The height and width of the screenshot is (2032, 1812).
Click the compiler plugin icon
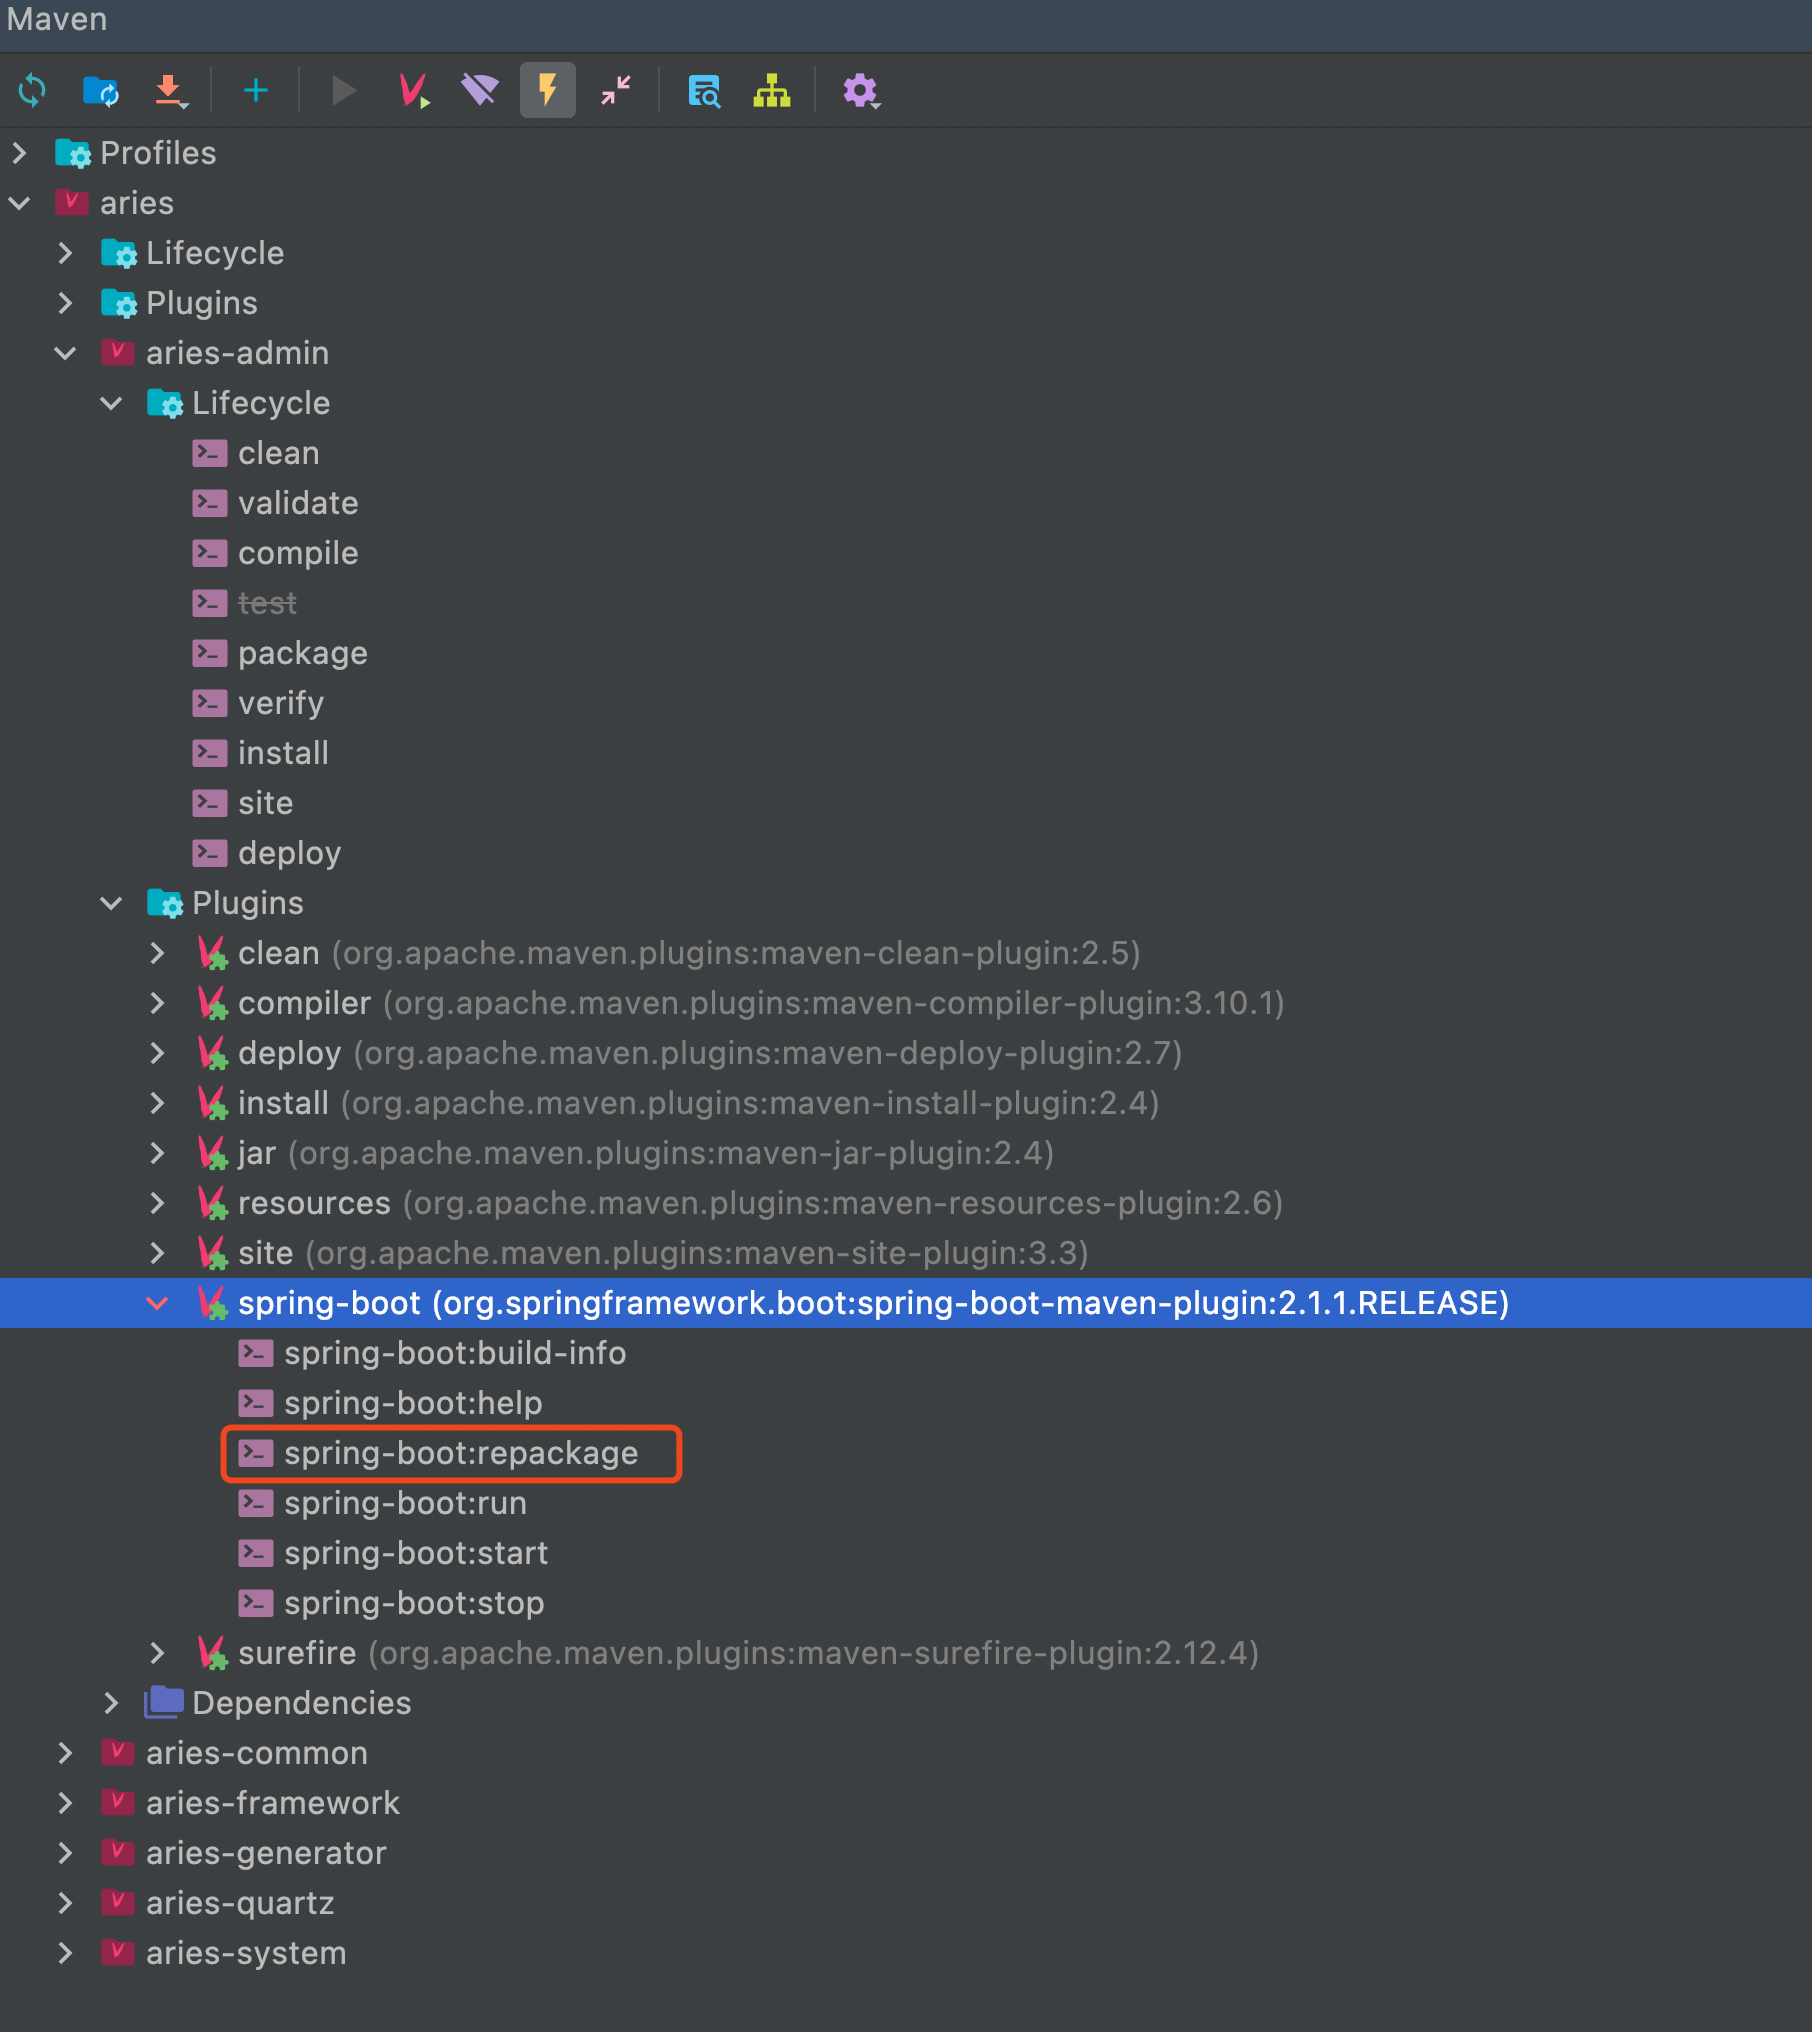click(x=213, y=1003)
